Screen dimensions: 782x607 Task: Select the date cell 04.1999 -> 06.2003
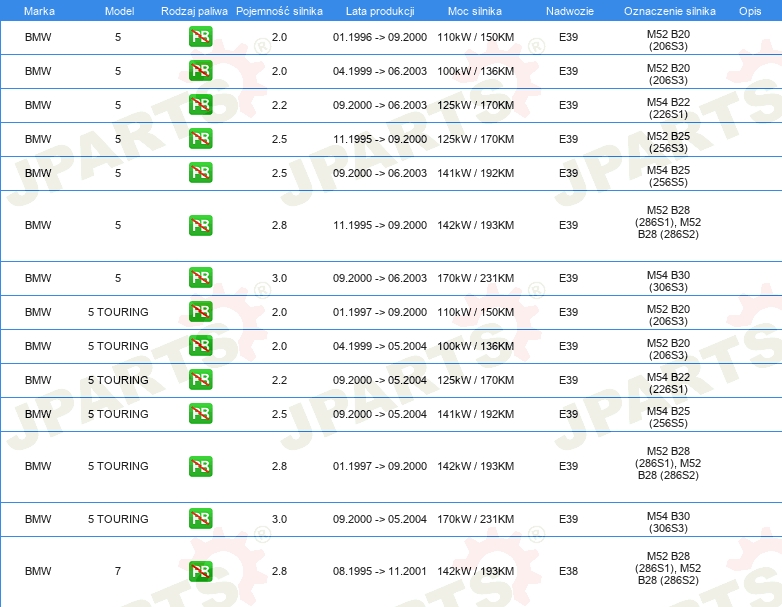(380, 71)
